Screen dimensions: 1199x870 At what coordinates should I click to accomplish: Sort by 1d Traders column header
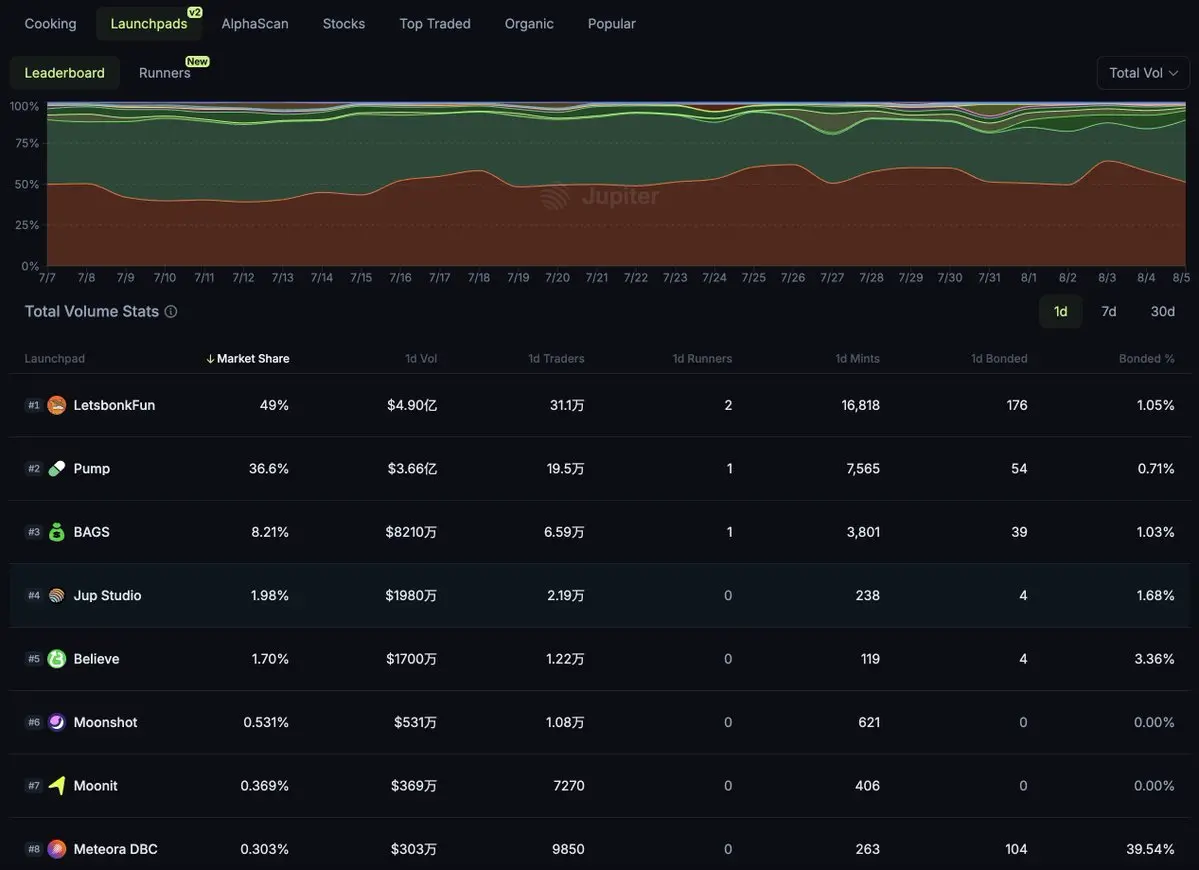(x=557, y=359)
